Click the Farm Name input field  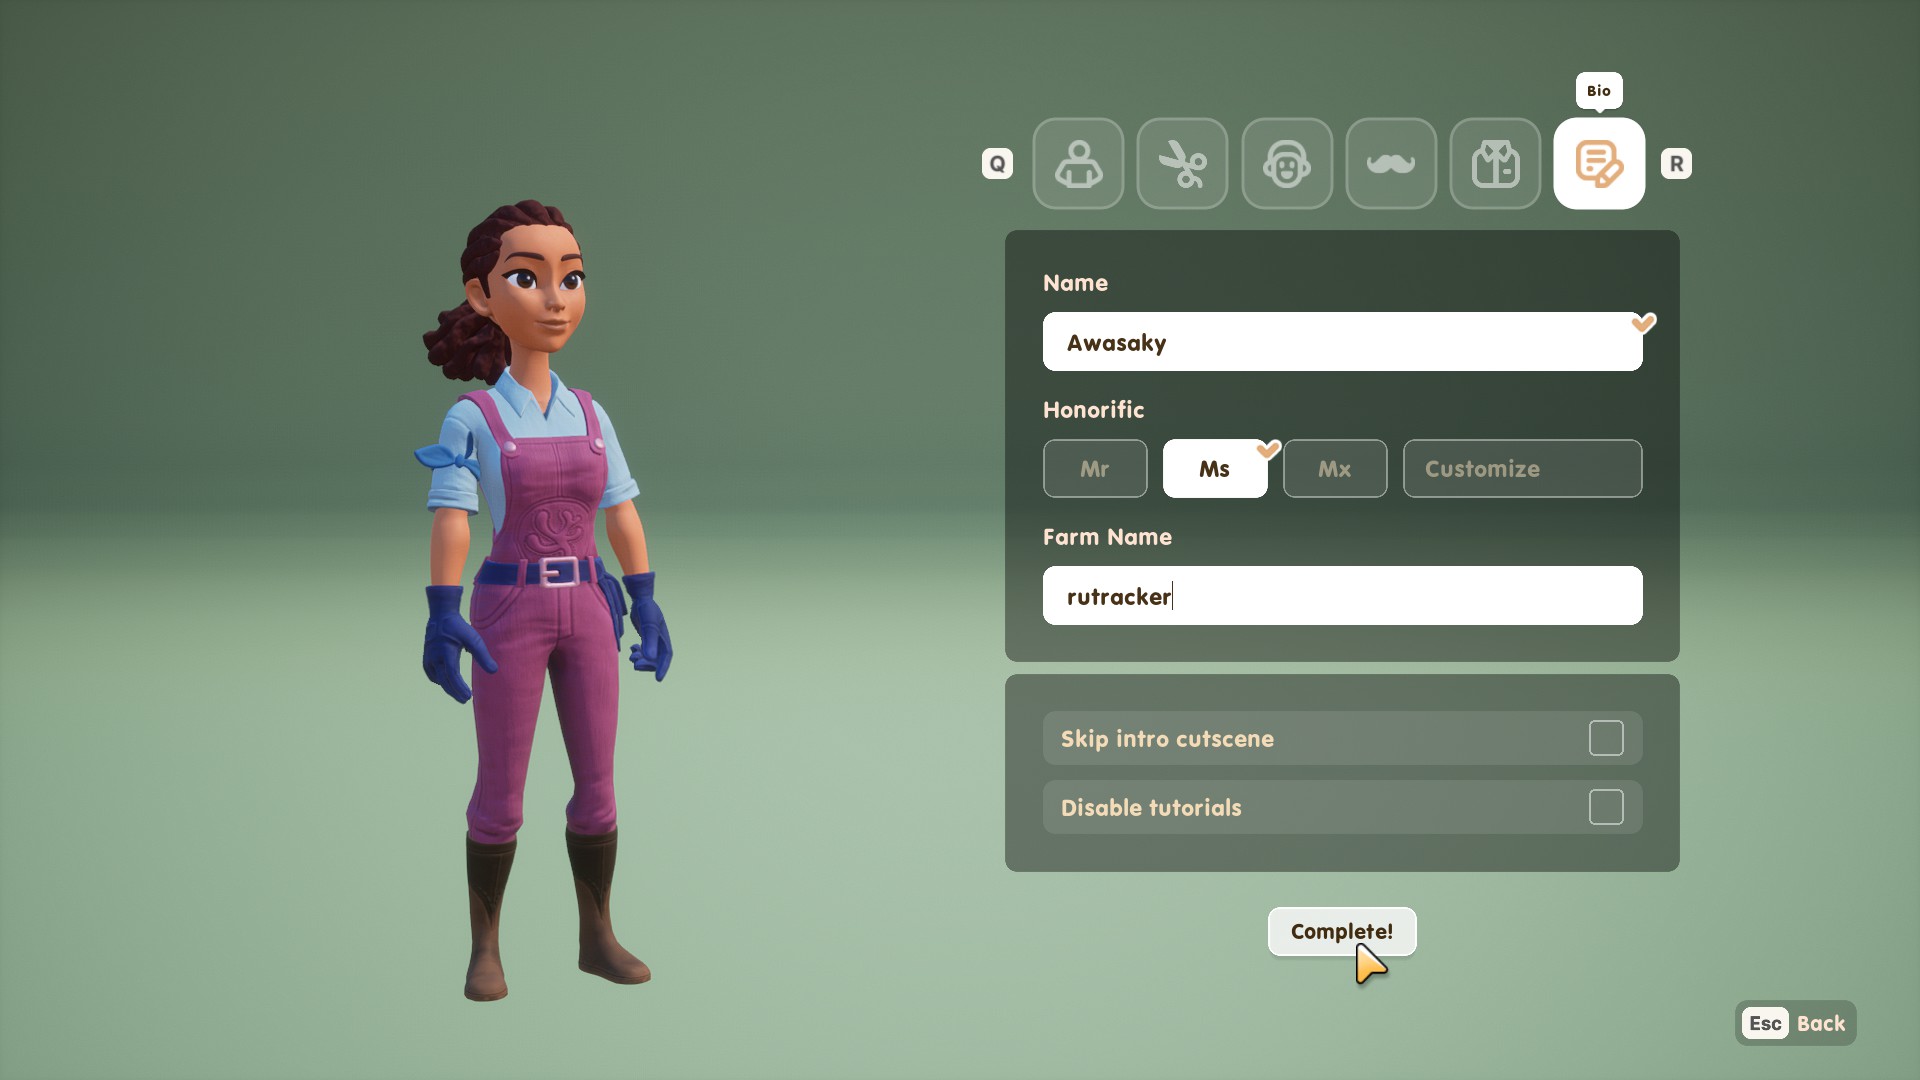point(1342,596)
